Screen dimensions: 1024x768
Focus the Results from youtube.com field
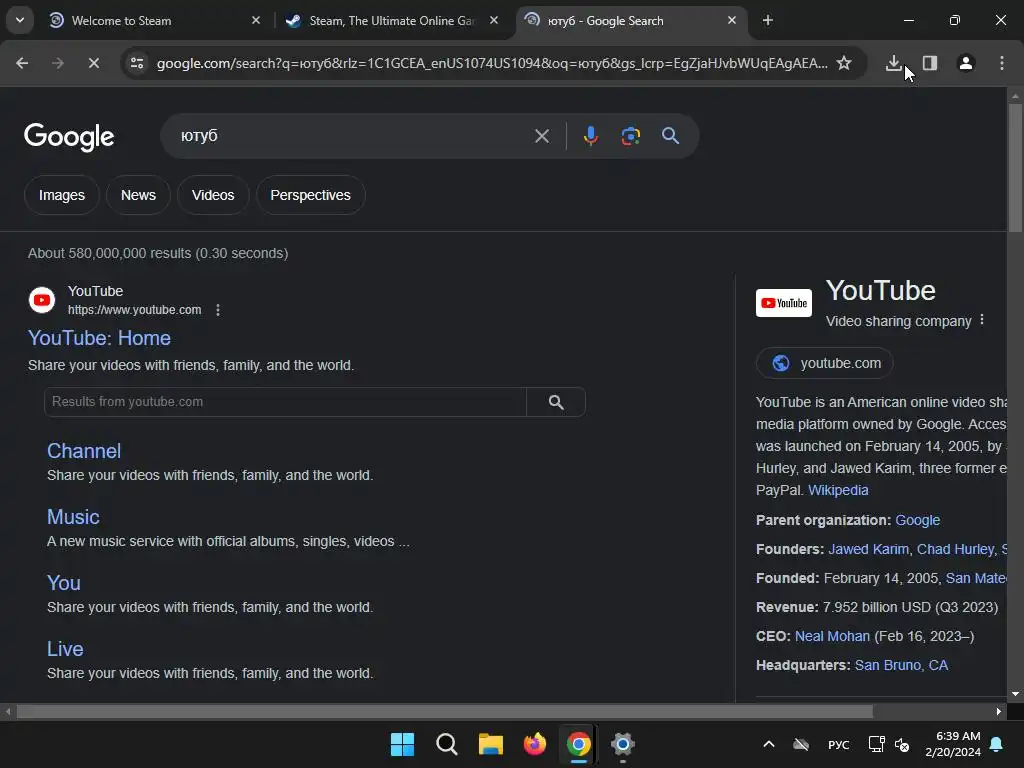[285, 402]
